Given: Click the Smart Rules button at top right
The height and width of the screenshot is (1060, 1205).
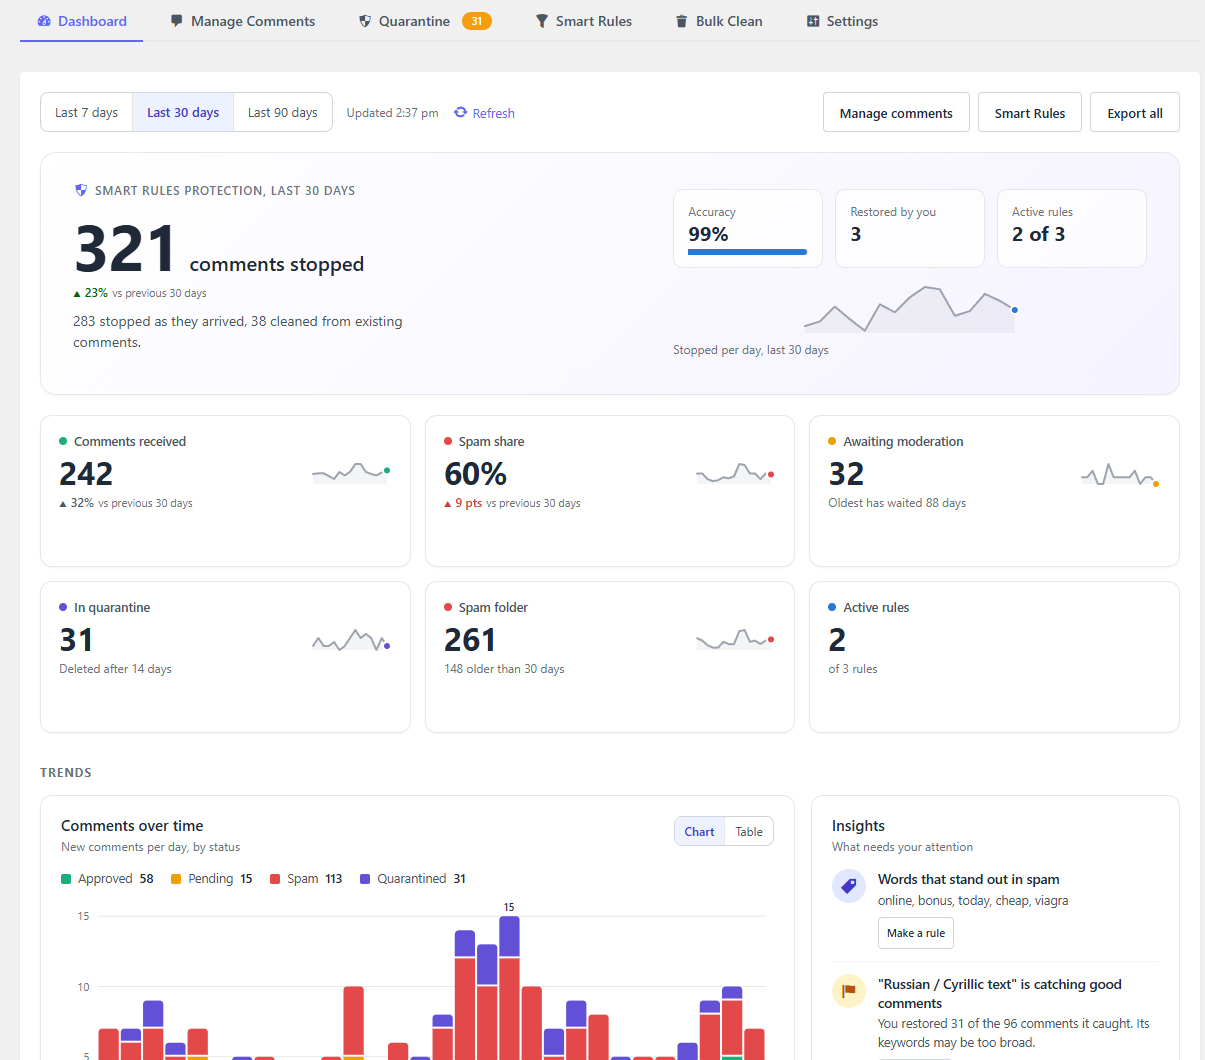Looking at the screenshot, I should click(x=1030, y=113).
